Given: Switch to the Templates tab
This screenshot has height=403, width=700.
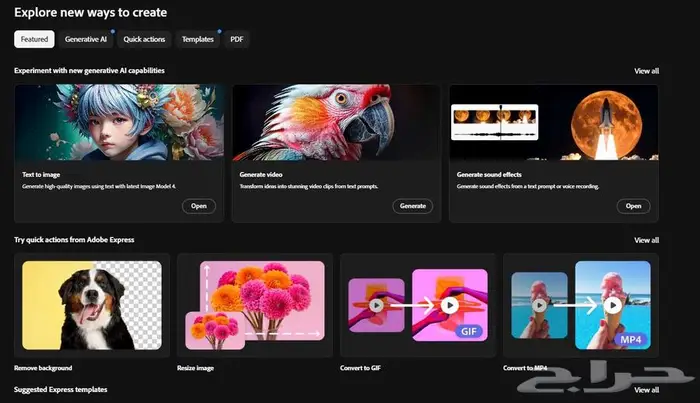Looking at the screenshot, I should pyautogui.click(x=197, y=39).
